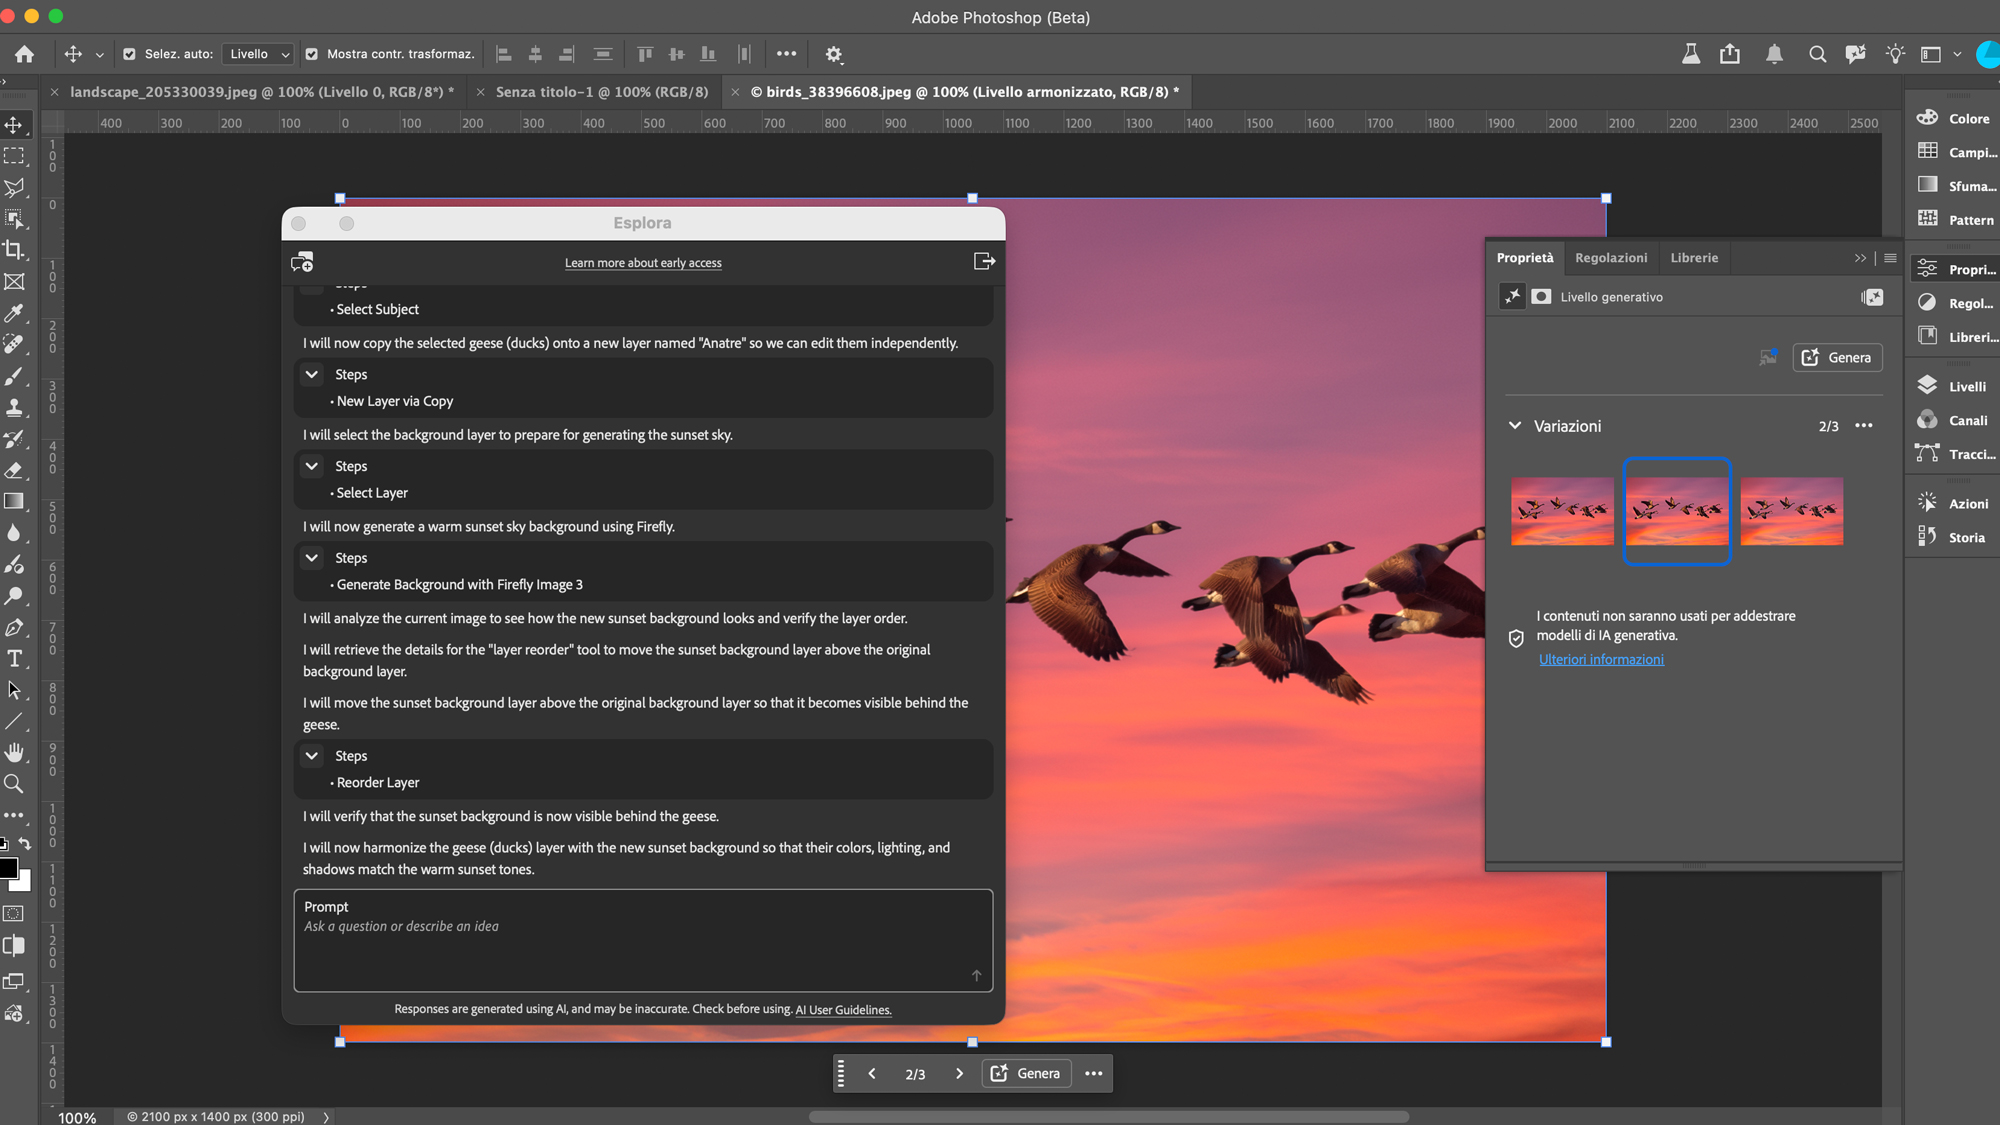Screen dimensions: 2000x1125
Task: Select the Move tool in the toolbox
Action: point(14,125)
